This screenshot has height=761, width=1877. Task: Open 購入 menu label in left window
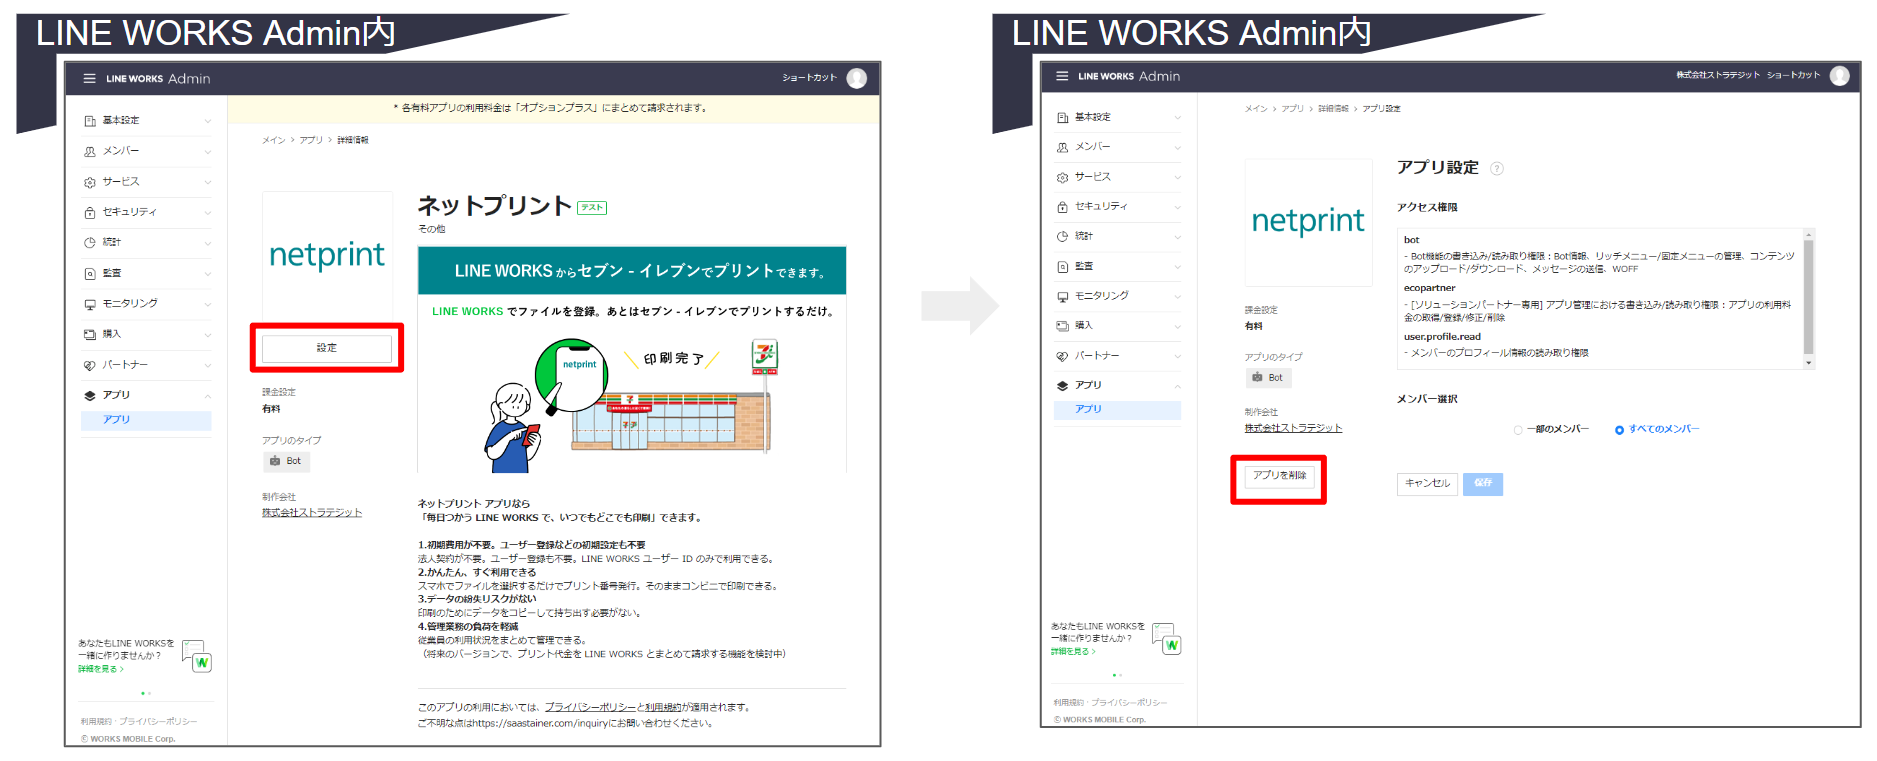tap(111, 334)
